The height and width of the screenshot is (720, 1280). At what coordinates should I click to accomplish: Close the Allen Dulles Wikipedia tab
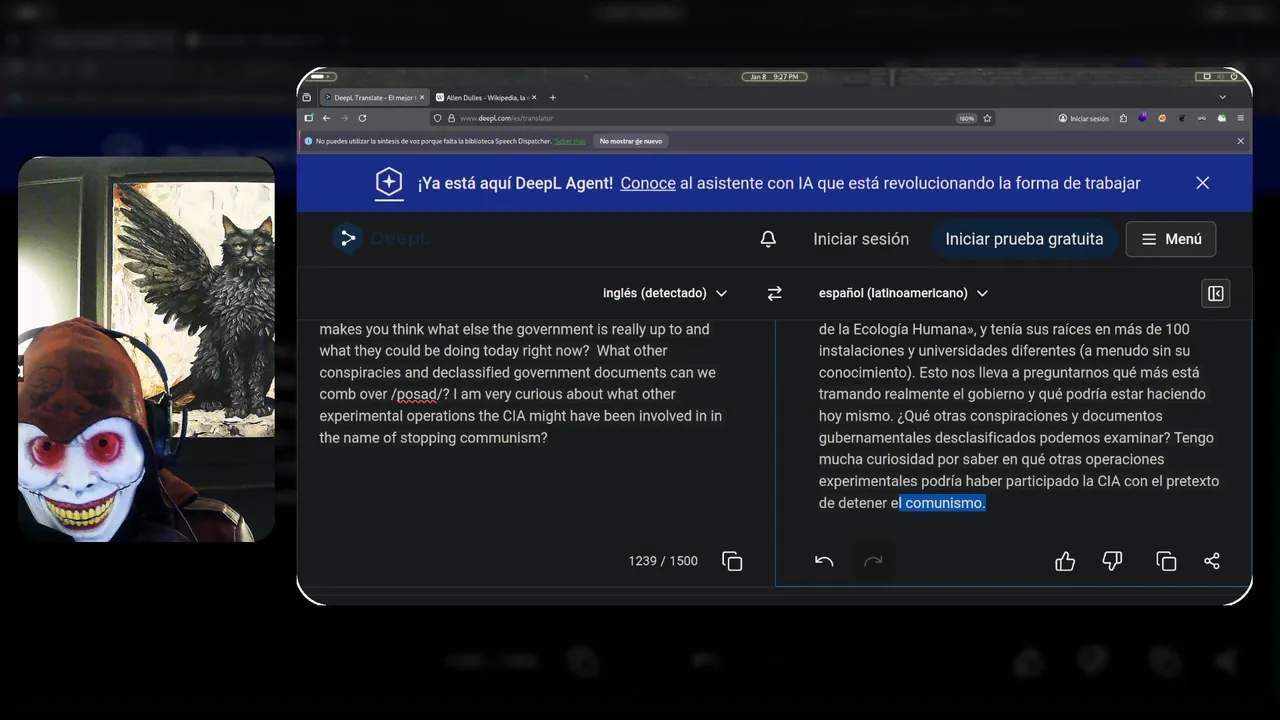pyautogui.click(x=534, y=97)
